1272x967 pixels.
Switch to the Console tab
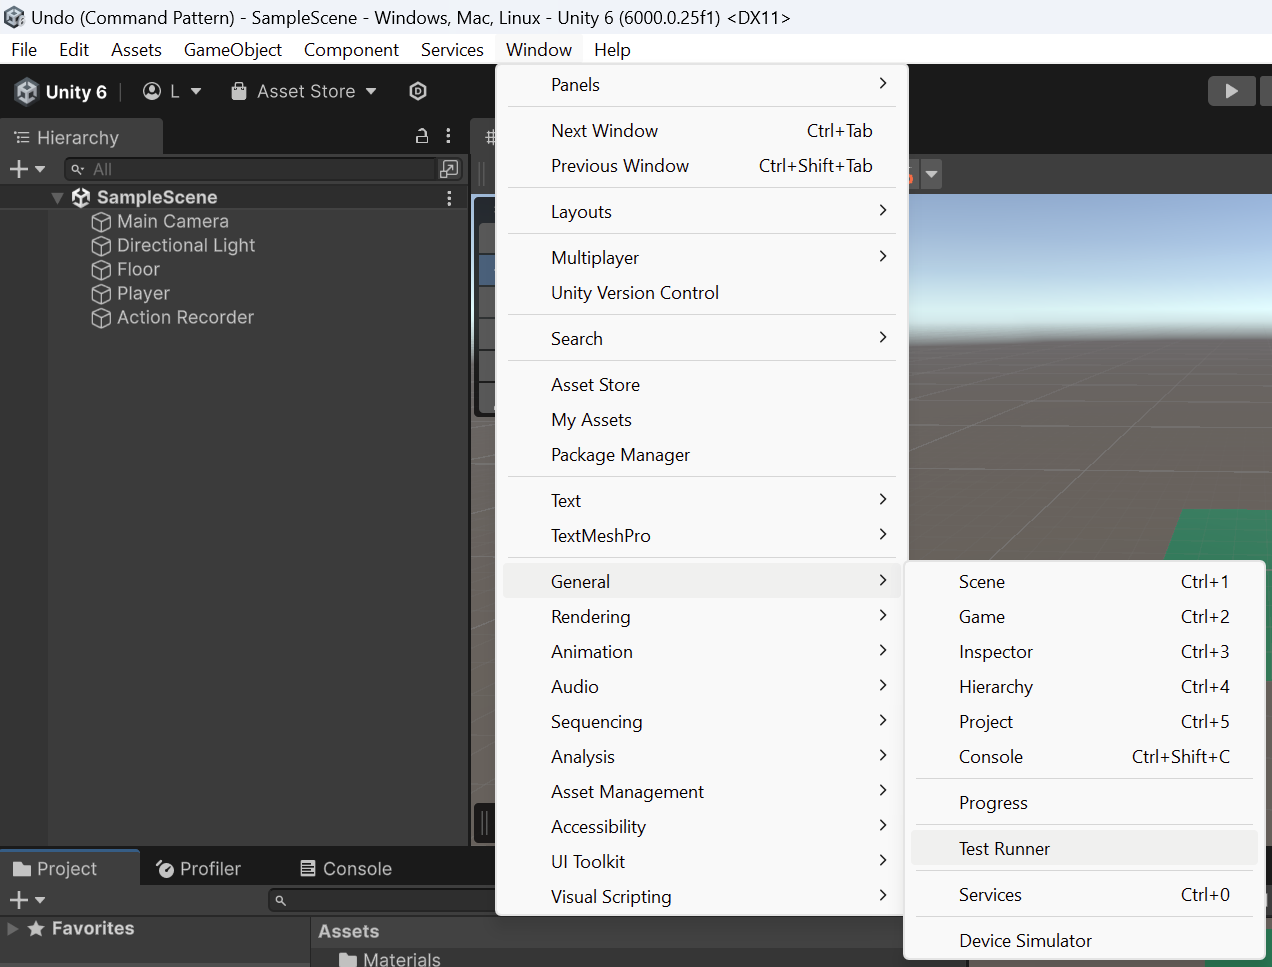click(x=346, y=869)
